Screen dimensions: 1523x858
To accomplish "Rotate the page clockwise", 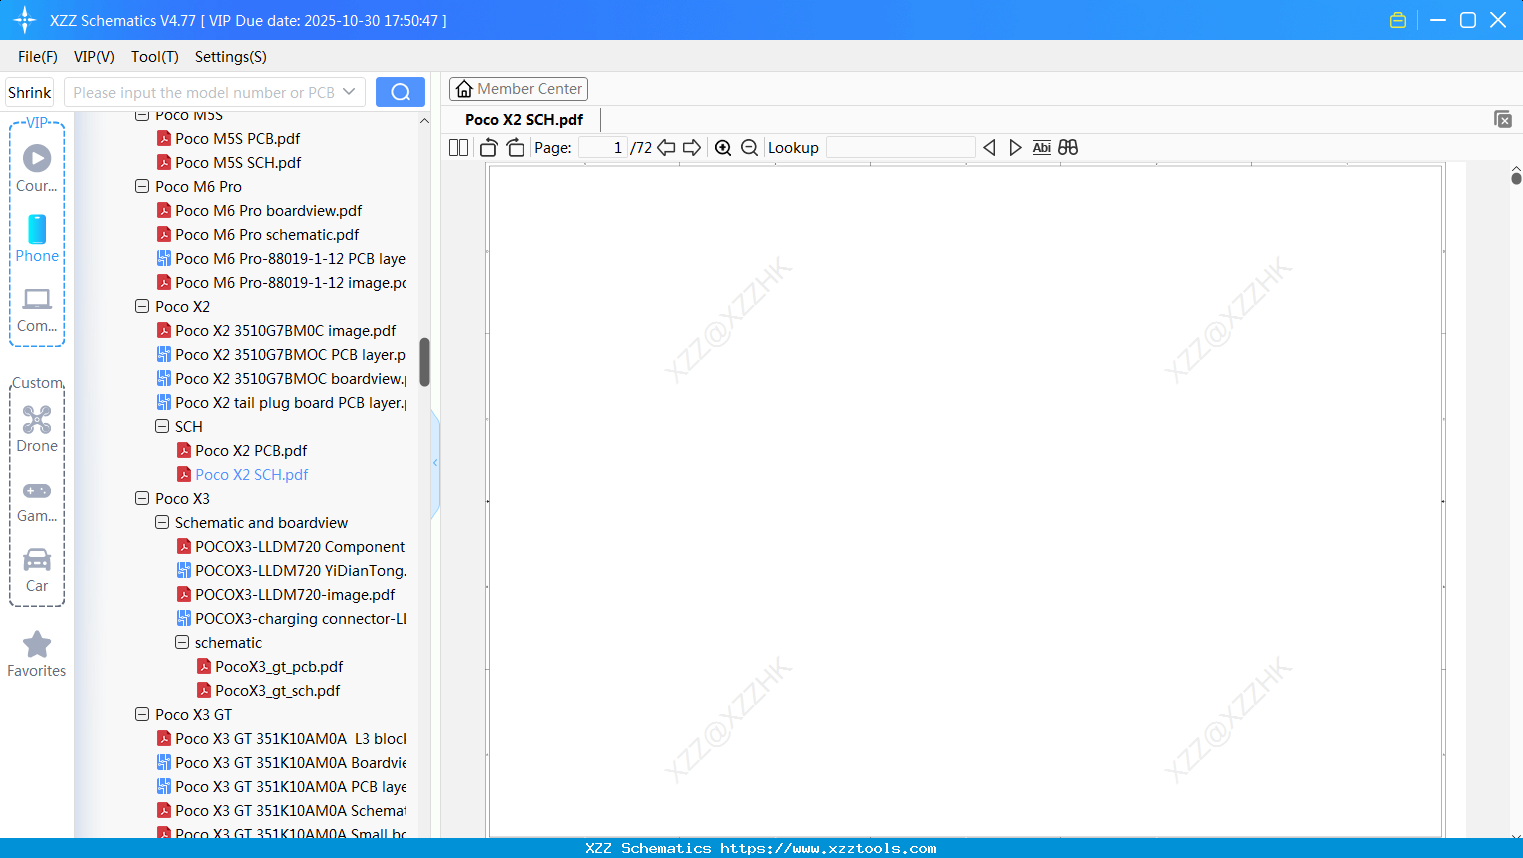I will [516, 148].
